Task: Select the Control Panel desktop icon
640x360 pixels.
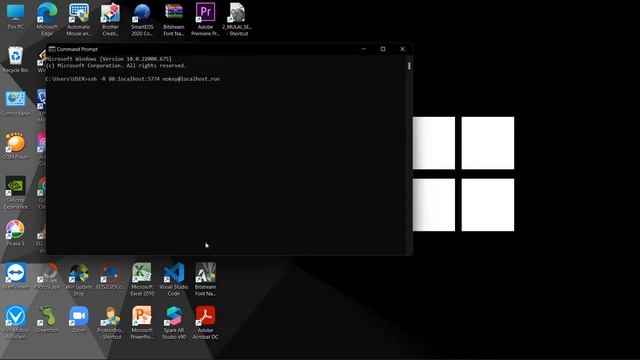Action: [x=16, y=103]
